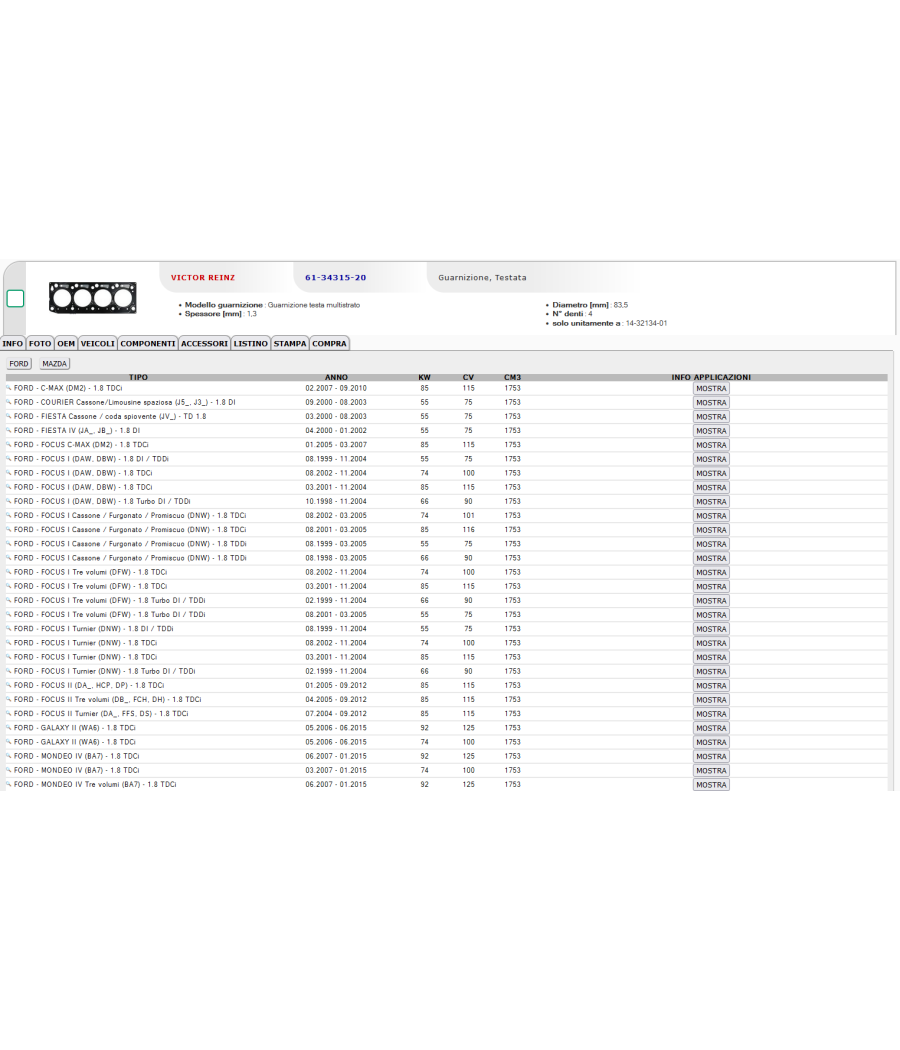The image size is (900, 1050).
Task: Click MOSTRA for FIESTA Cassone TD 1.8
Action: tap(711, 417)
